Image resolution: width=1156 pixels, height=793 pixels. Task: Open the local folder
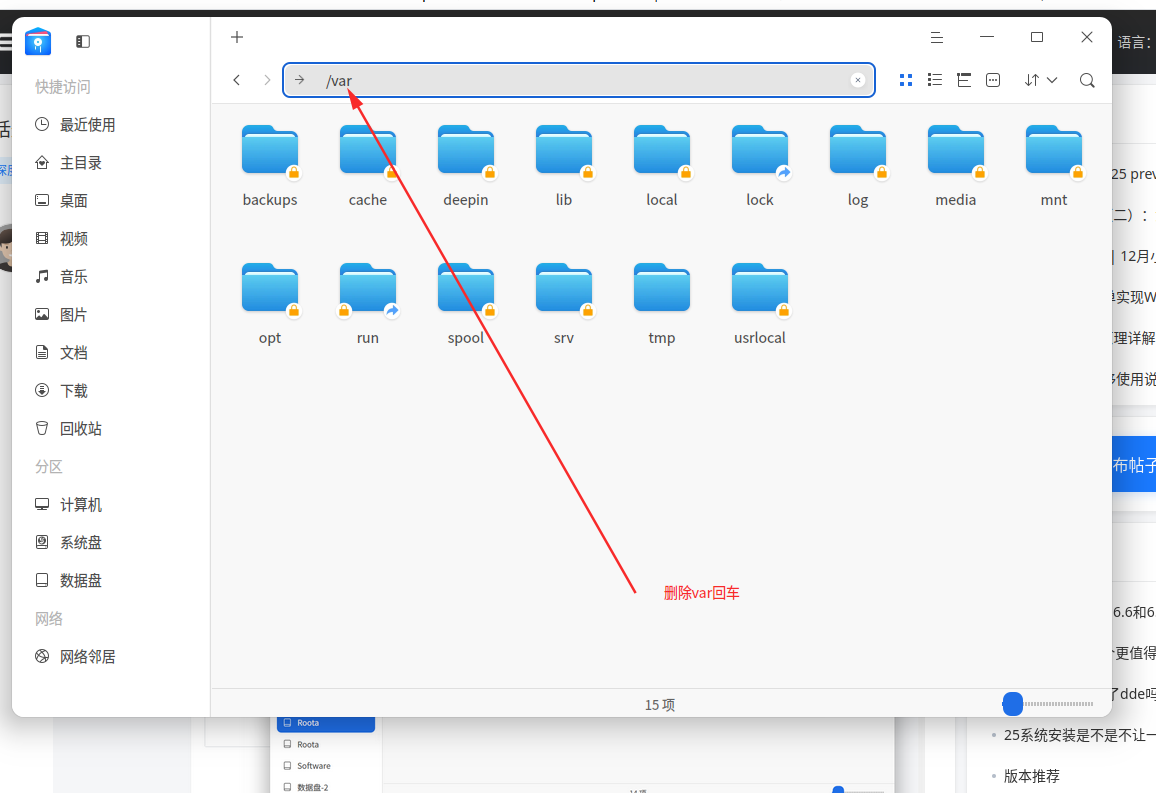point(662,167)
